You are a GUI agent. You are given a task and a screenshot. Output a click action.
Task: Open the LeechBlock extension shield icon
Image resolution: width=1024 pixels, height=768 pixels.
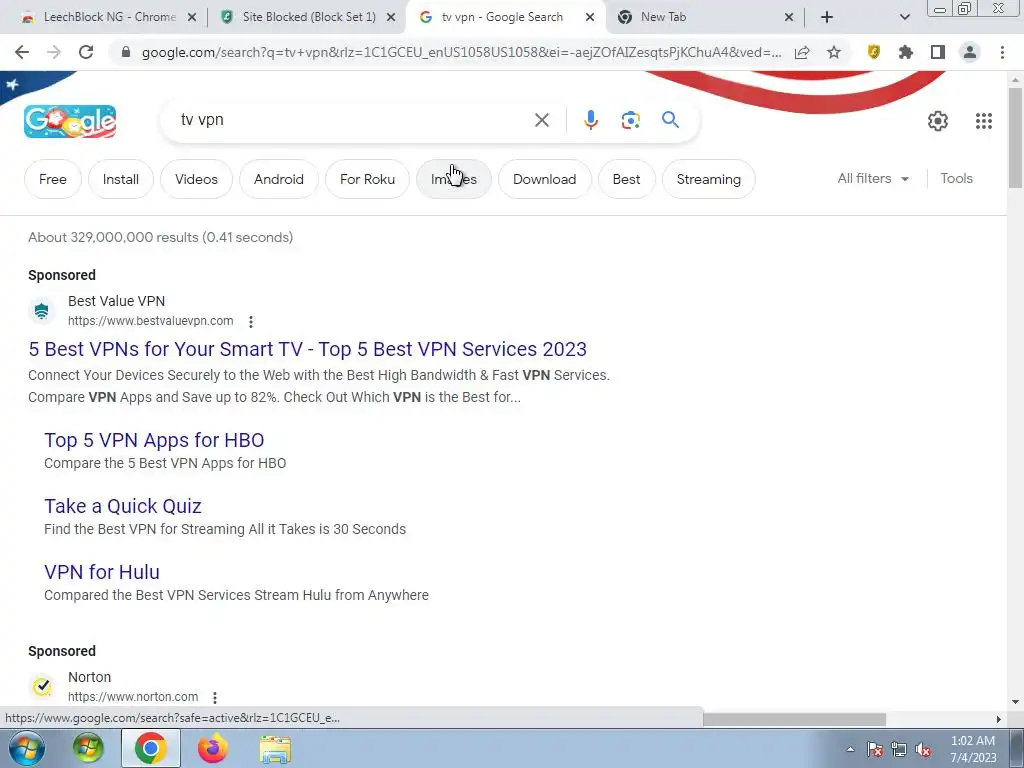873,52
